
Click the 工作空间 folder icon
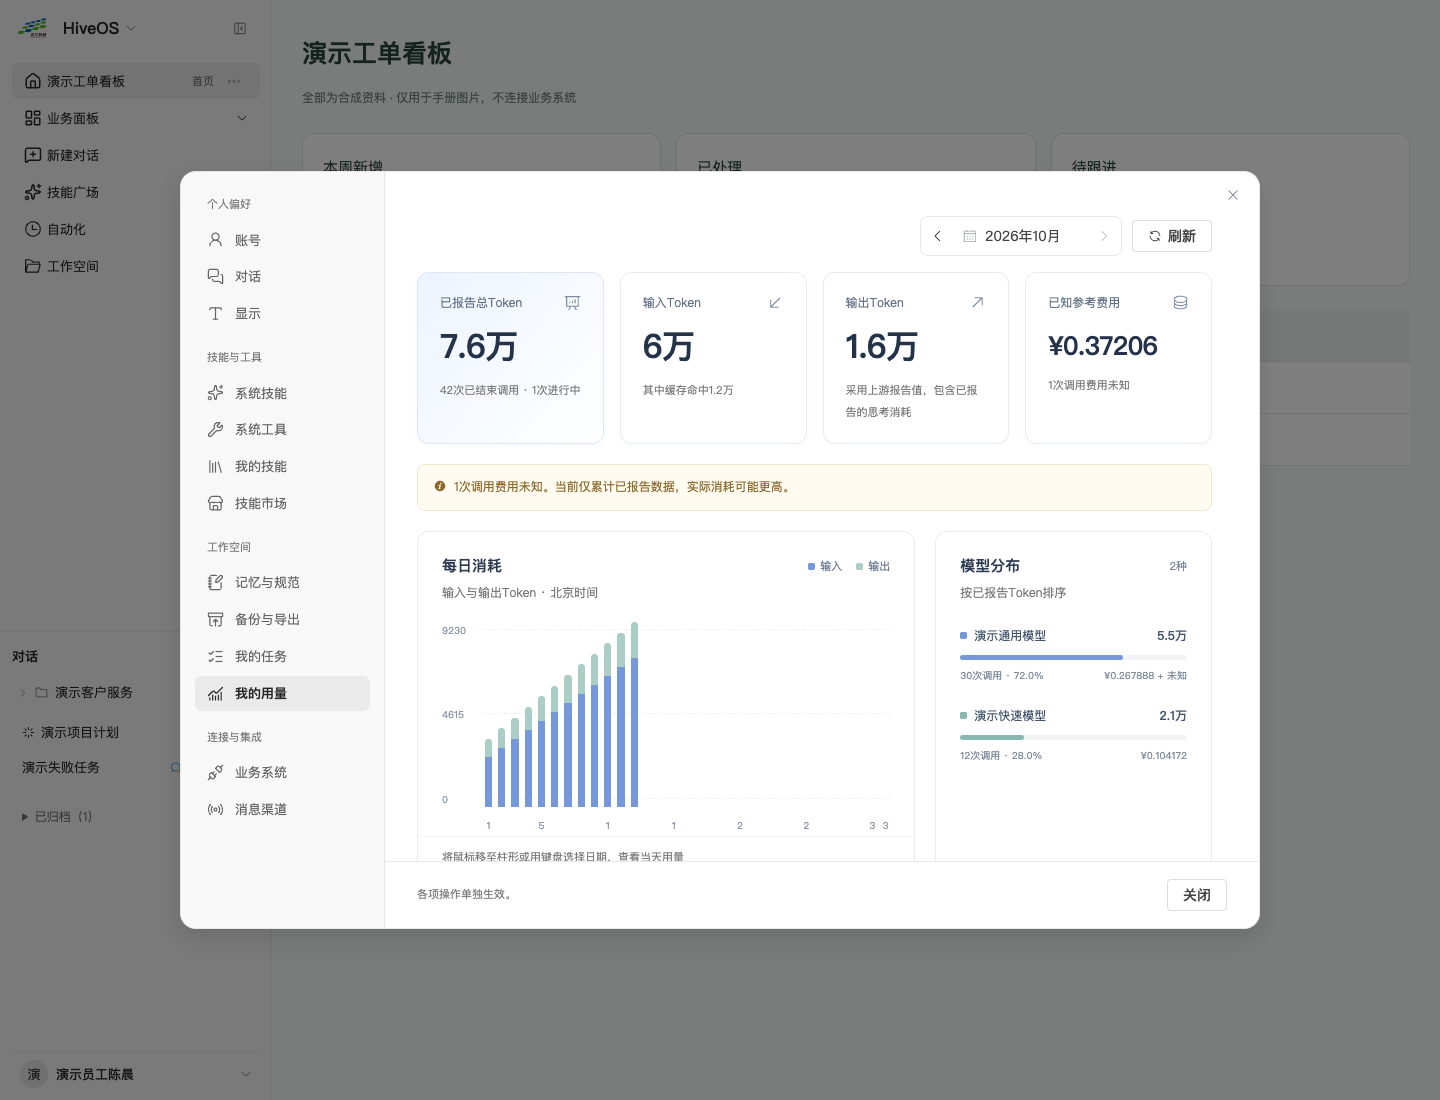click(x=33, y=266)
